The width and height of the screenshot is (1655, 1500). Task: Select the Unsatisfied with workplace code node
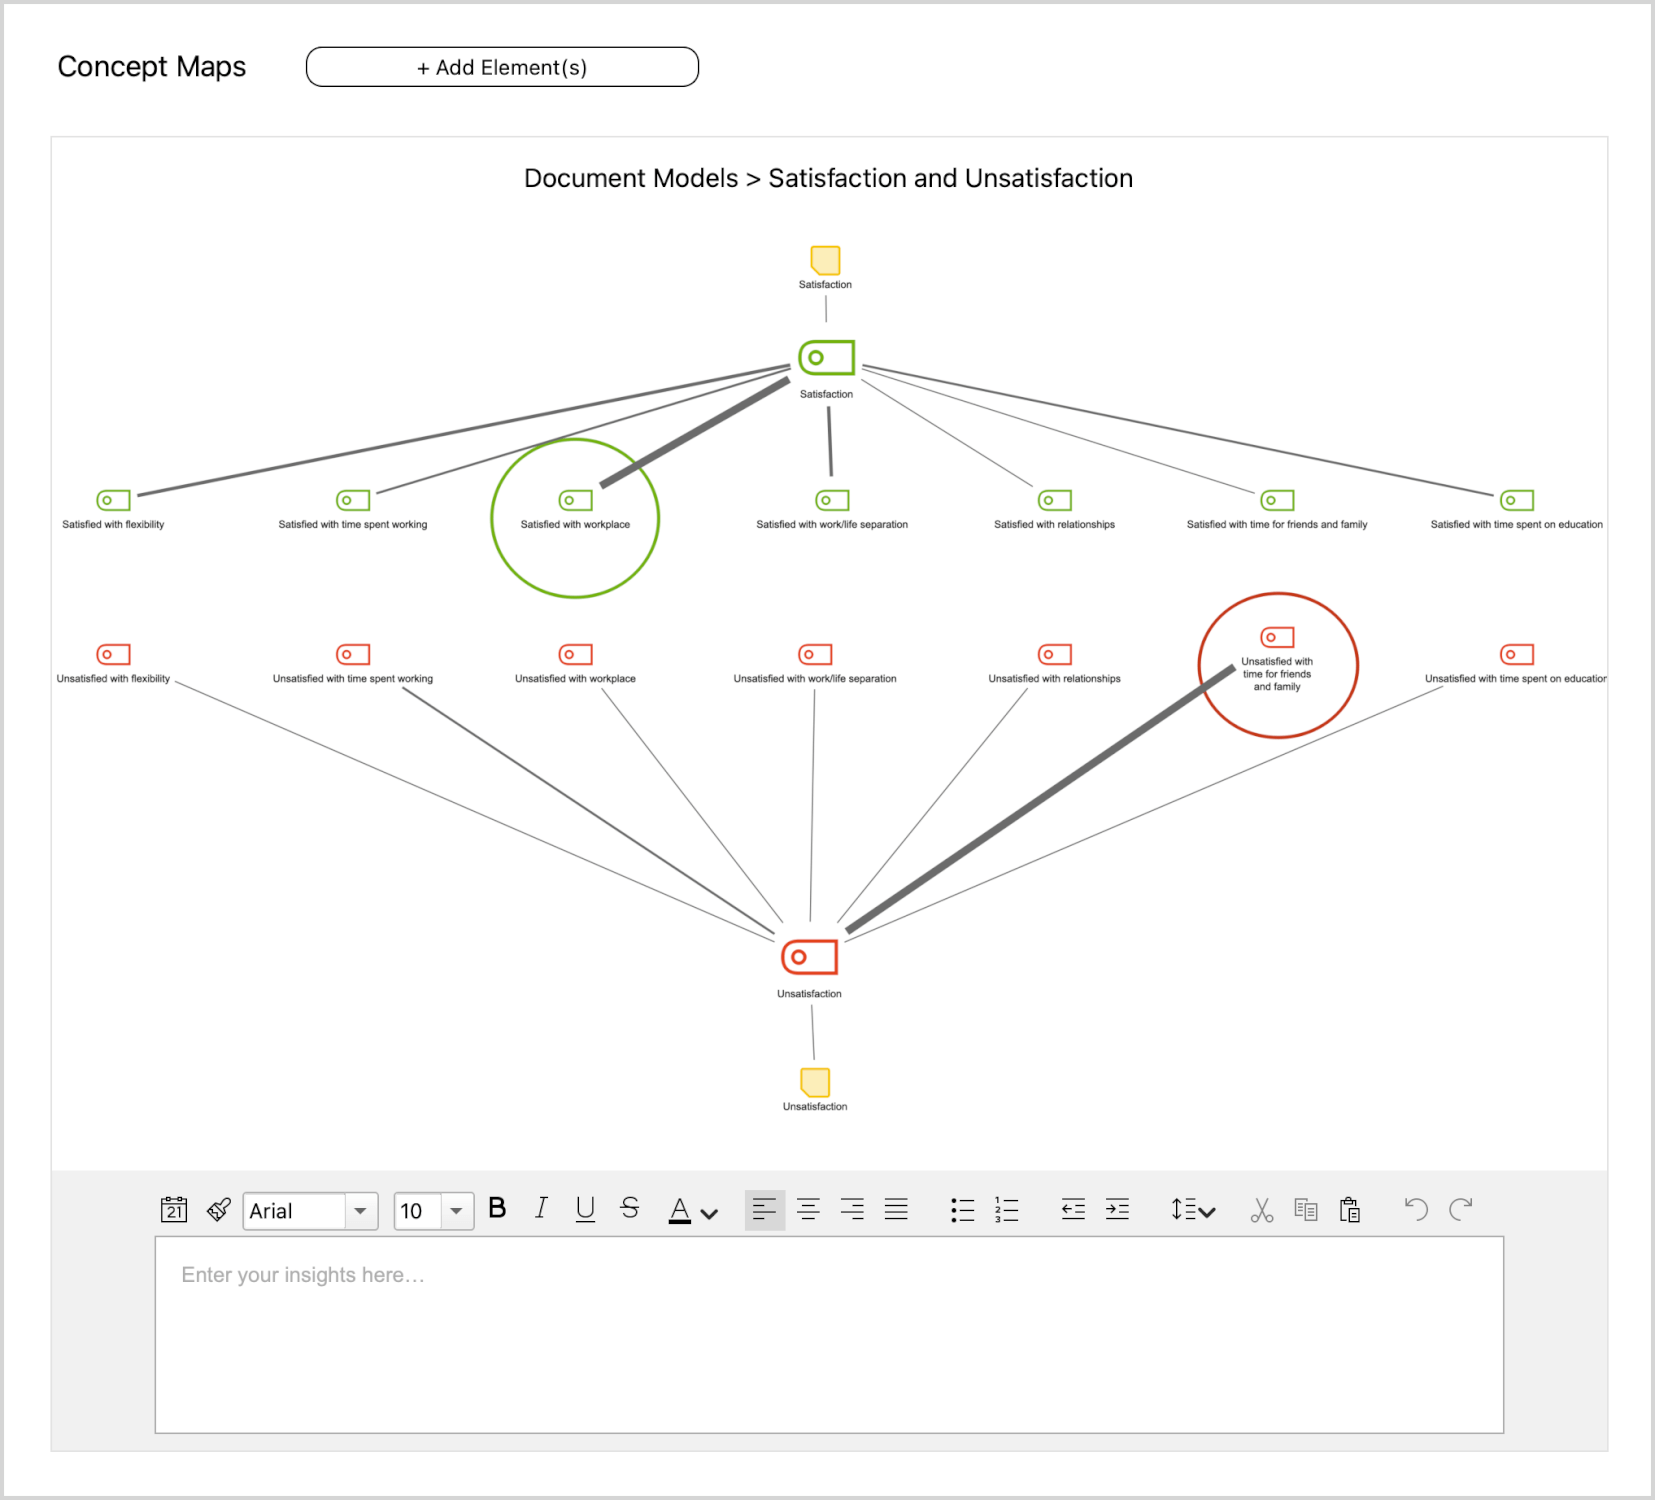click(x=575, y=654)
